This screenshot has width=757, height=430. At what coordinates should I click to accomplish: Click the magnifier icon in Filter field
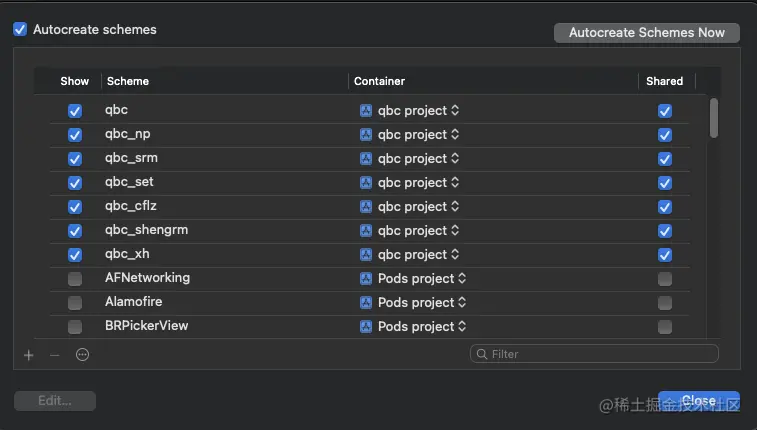point(482,353)
